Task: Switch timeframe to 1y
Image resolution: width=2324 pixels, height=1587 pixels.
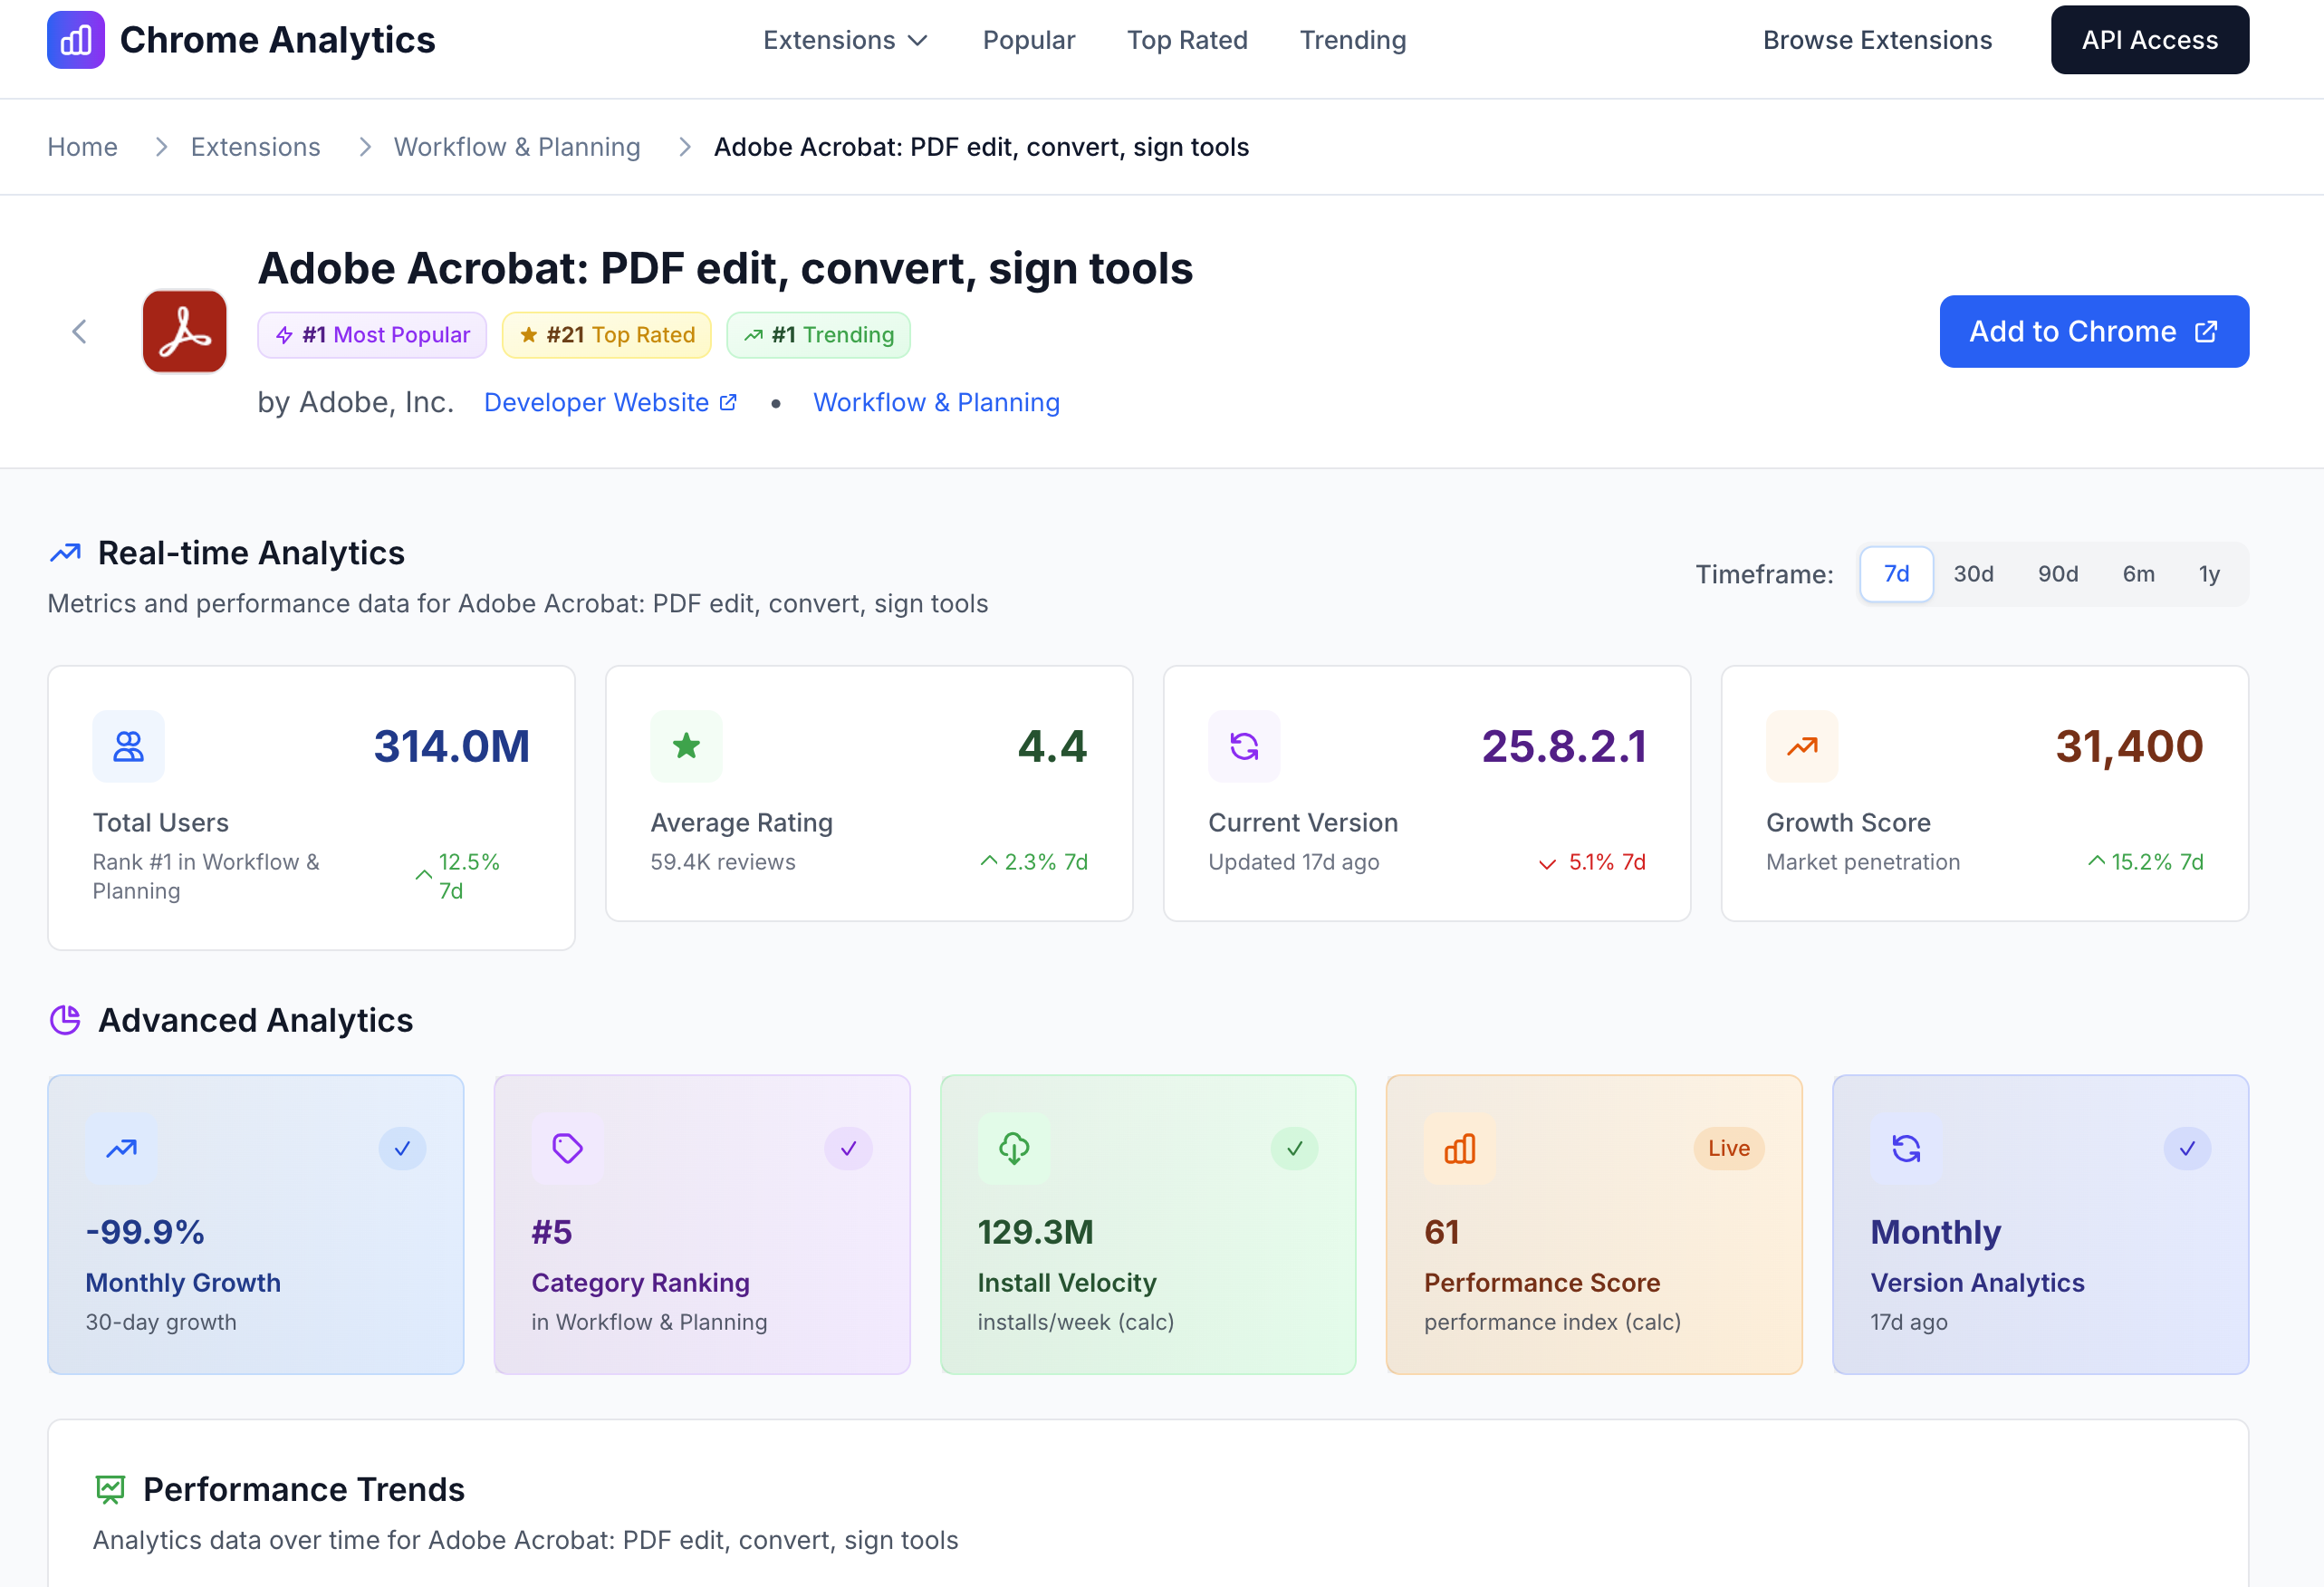Action: pyautogui.click(x=2208, y=574)
